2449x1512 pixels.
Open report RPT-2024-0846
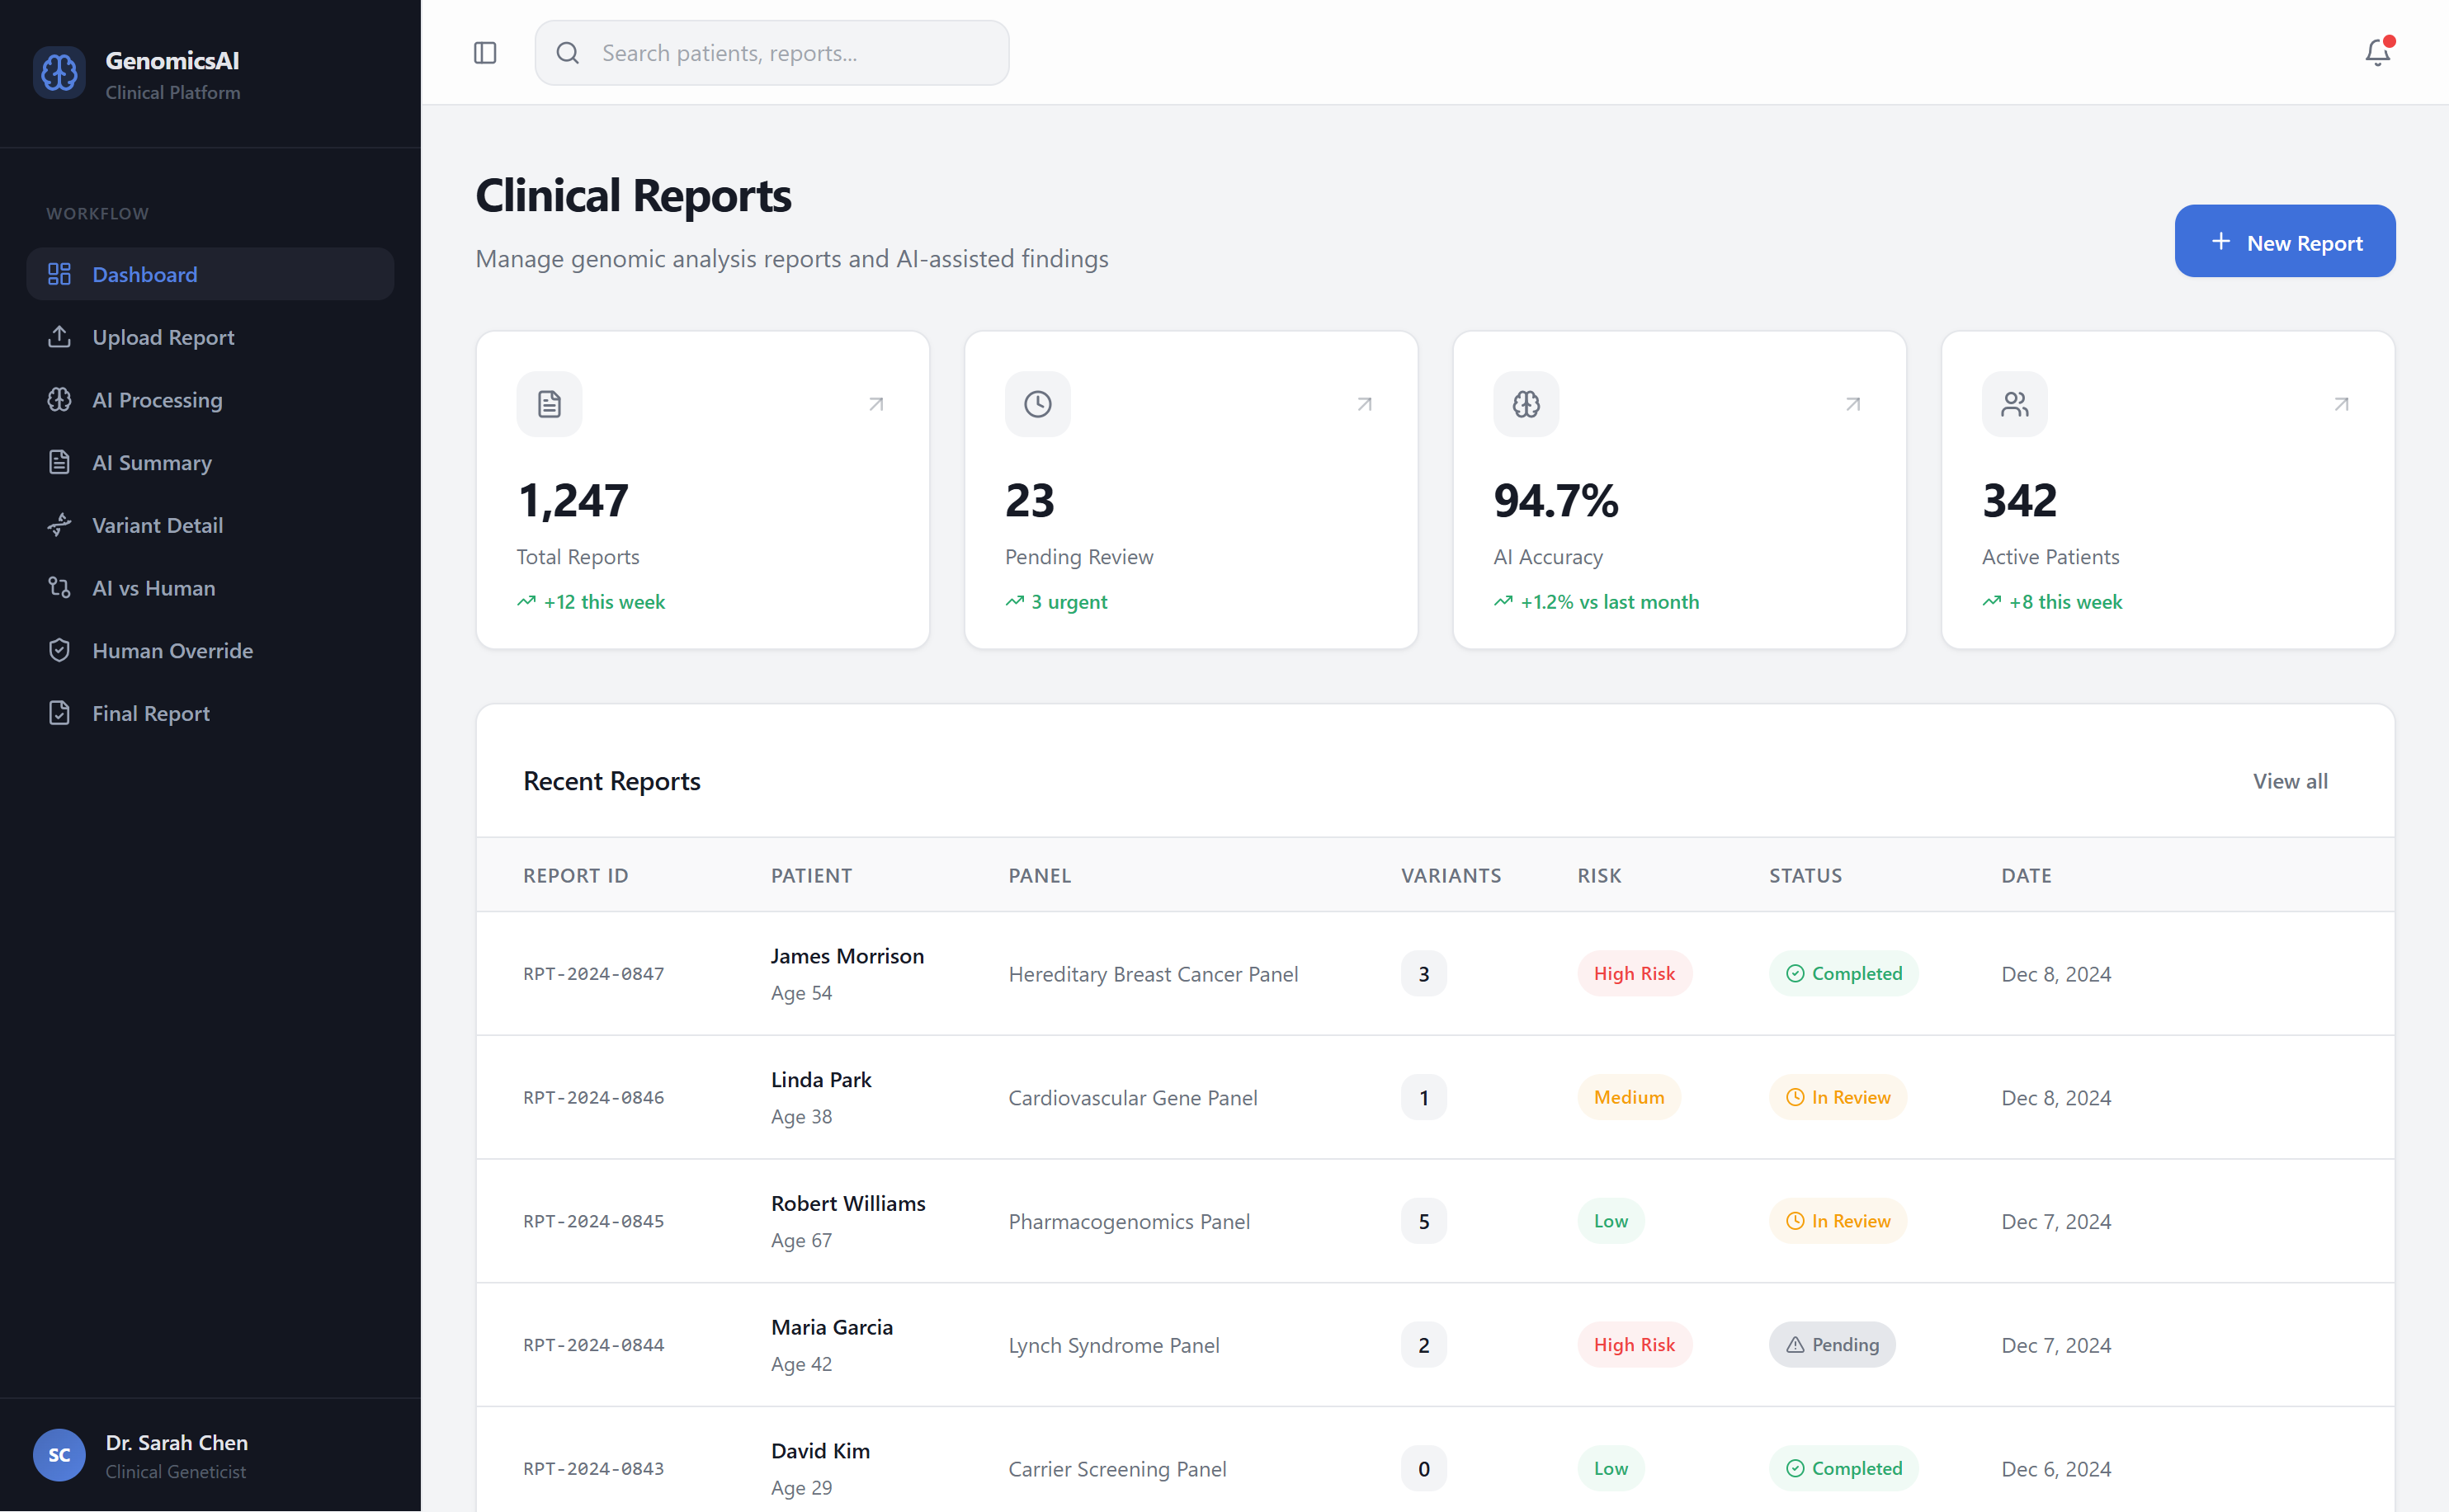pos(594,1097)
